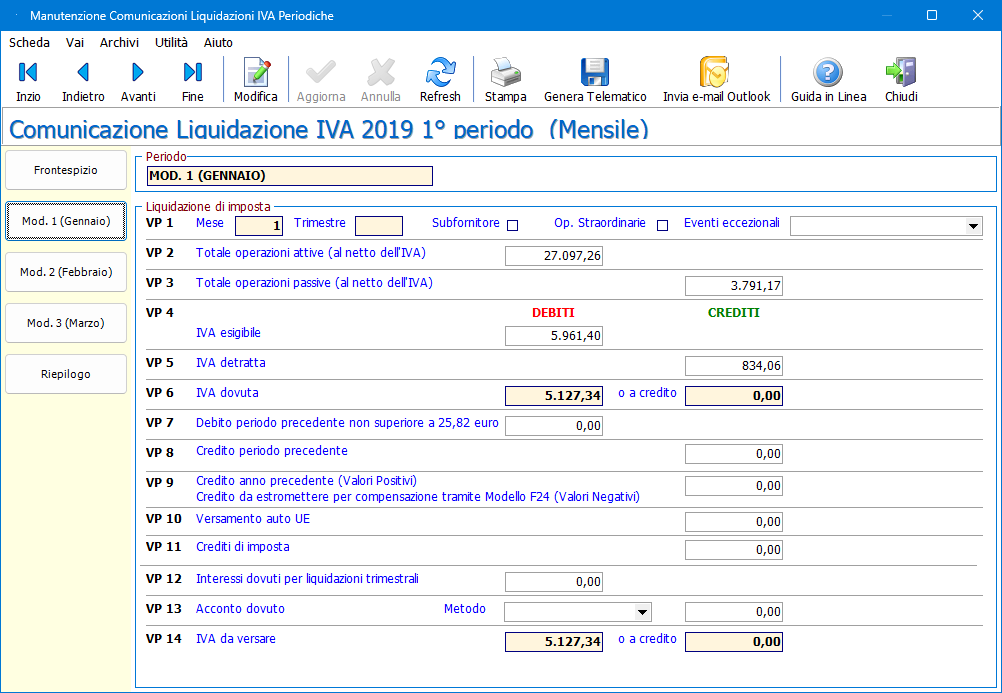Click VP 11 Crediti di imposta field
Screen dimensions: 1002x693
click(x=734, y=550)
